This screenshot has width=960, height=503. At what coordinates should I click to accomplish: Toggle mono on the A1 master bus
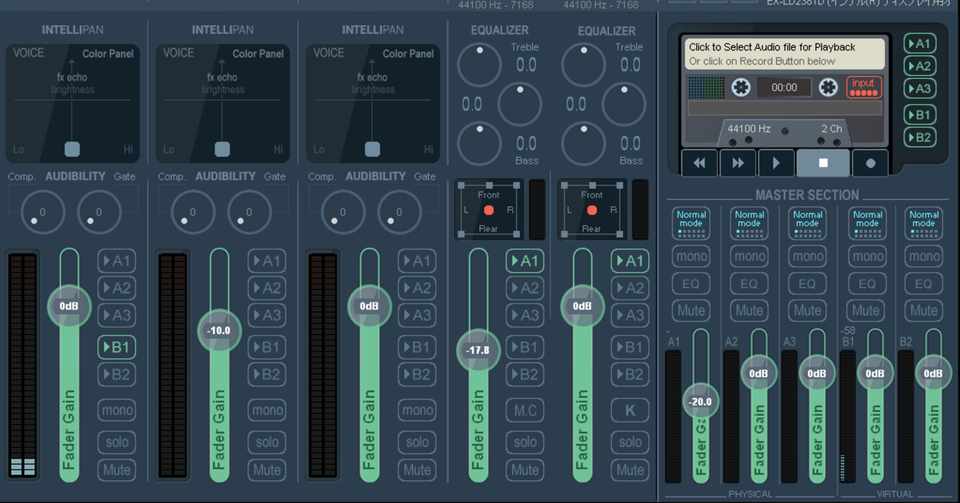coord(691,256)
